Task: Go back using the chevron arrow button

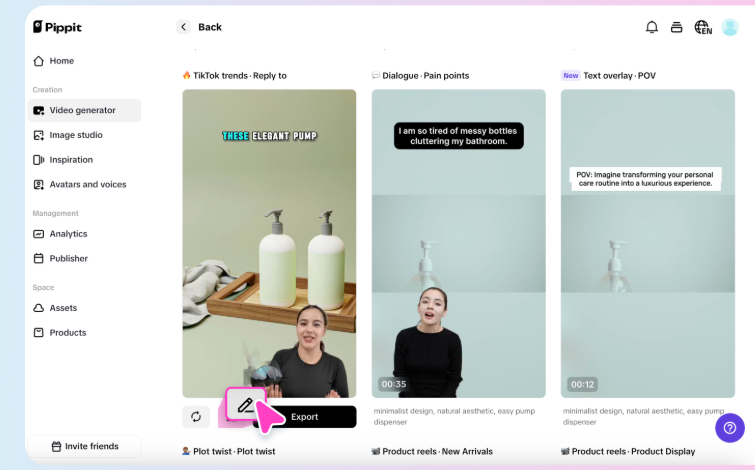Action: [x=183, y=27]
